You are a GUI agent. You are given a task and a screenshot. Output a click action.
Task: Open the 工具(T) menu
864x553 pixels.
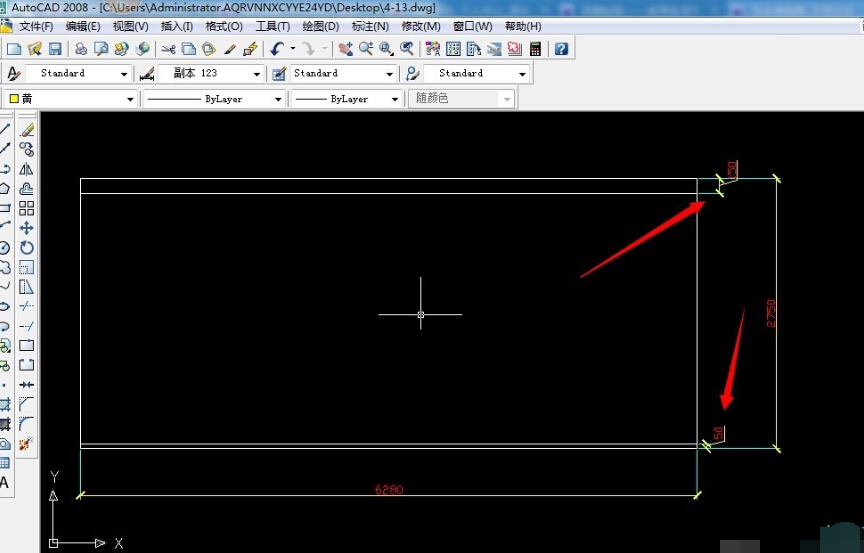click(273, 26)
